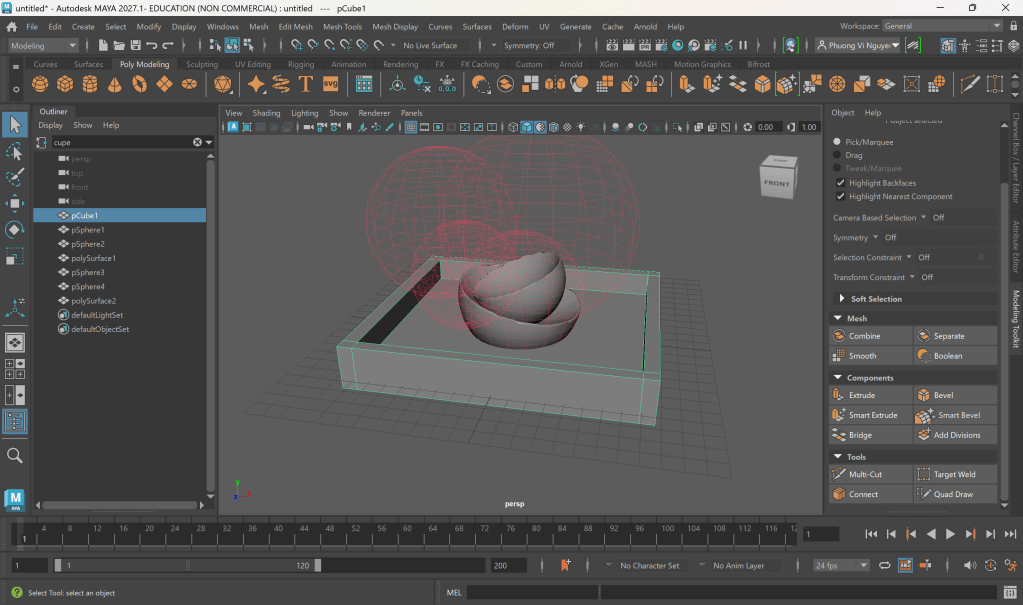
Task: Open the Mesh Tools menu
Action: point(342,27)
